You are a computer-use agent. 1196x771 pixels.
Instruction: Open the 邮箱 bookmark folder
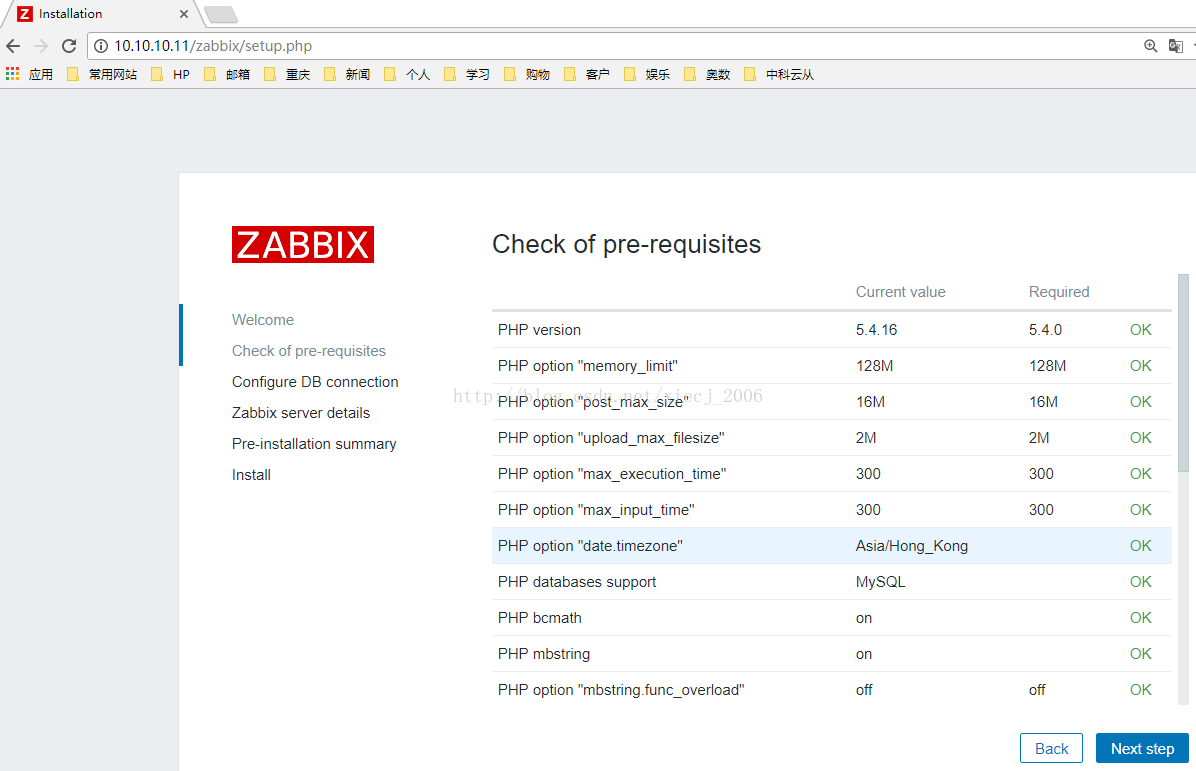(227, 74)
